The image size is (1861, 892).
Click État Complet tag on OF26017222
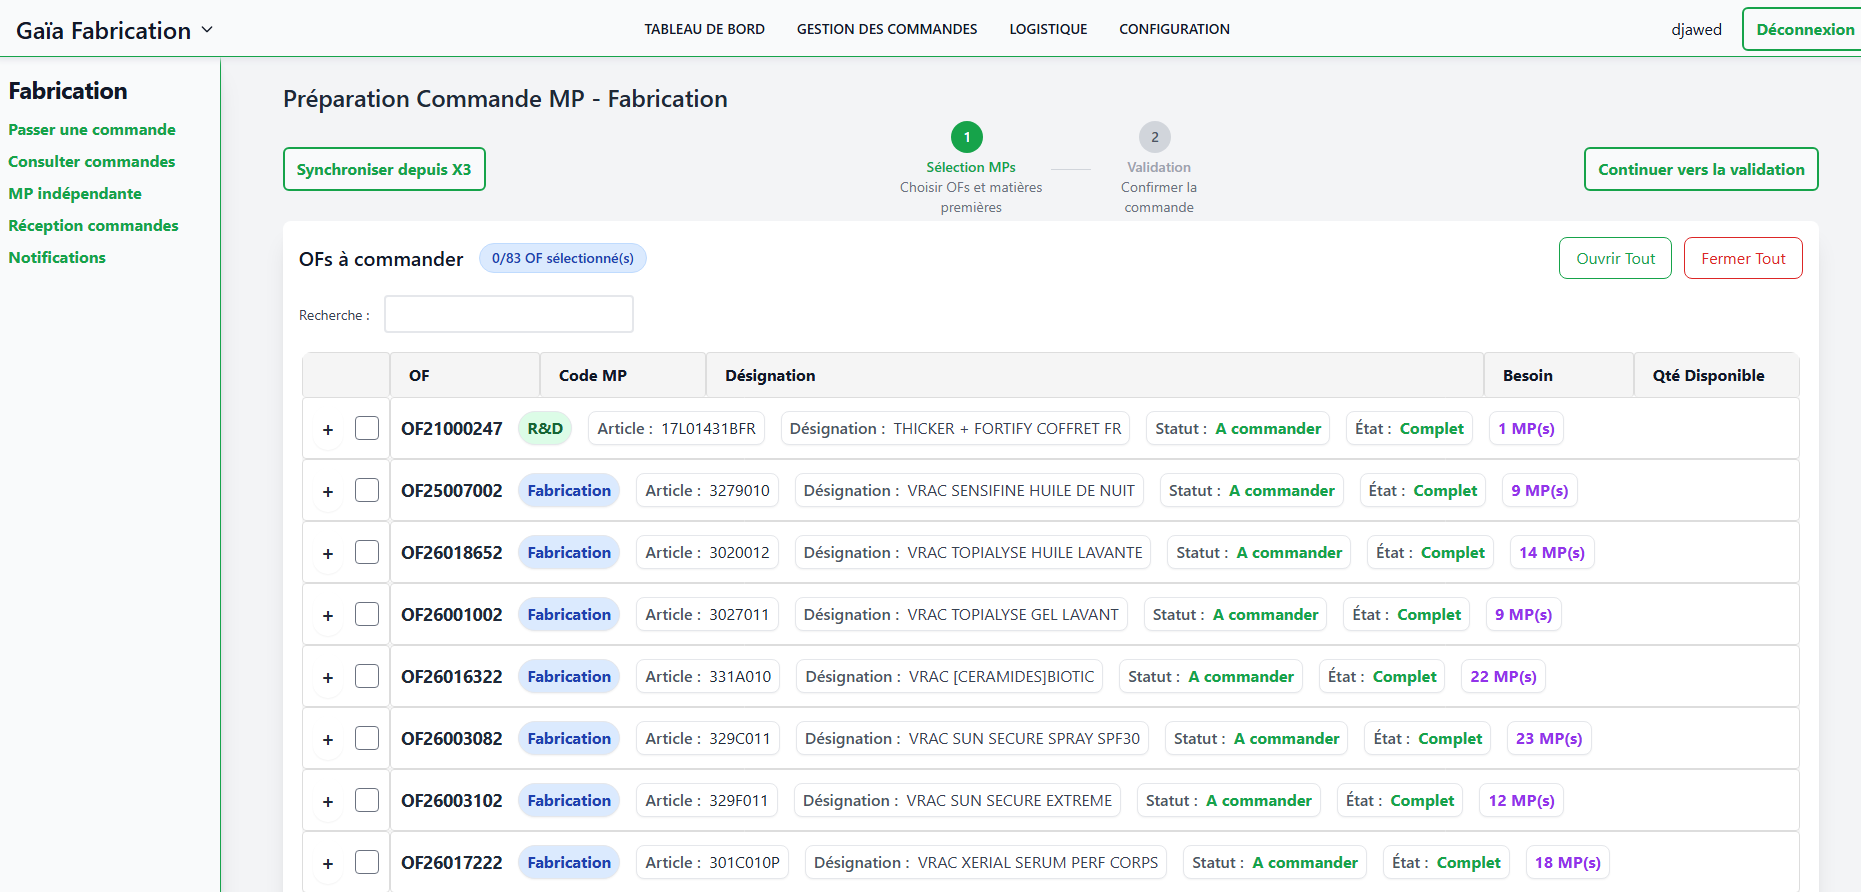(x=1446, y=862)
